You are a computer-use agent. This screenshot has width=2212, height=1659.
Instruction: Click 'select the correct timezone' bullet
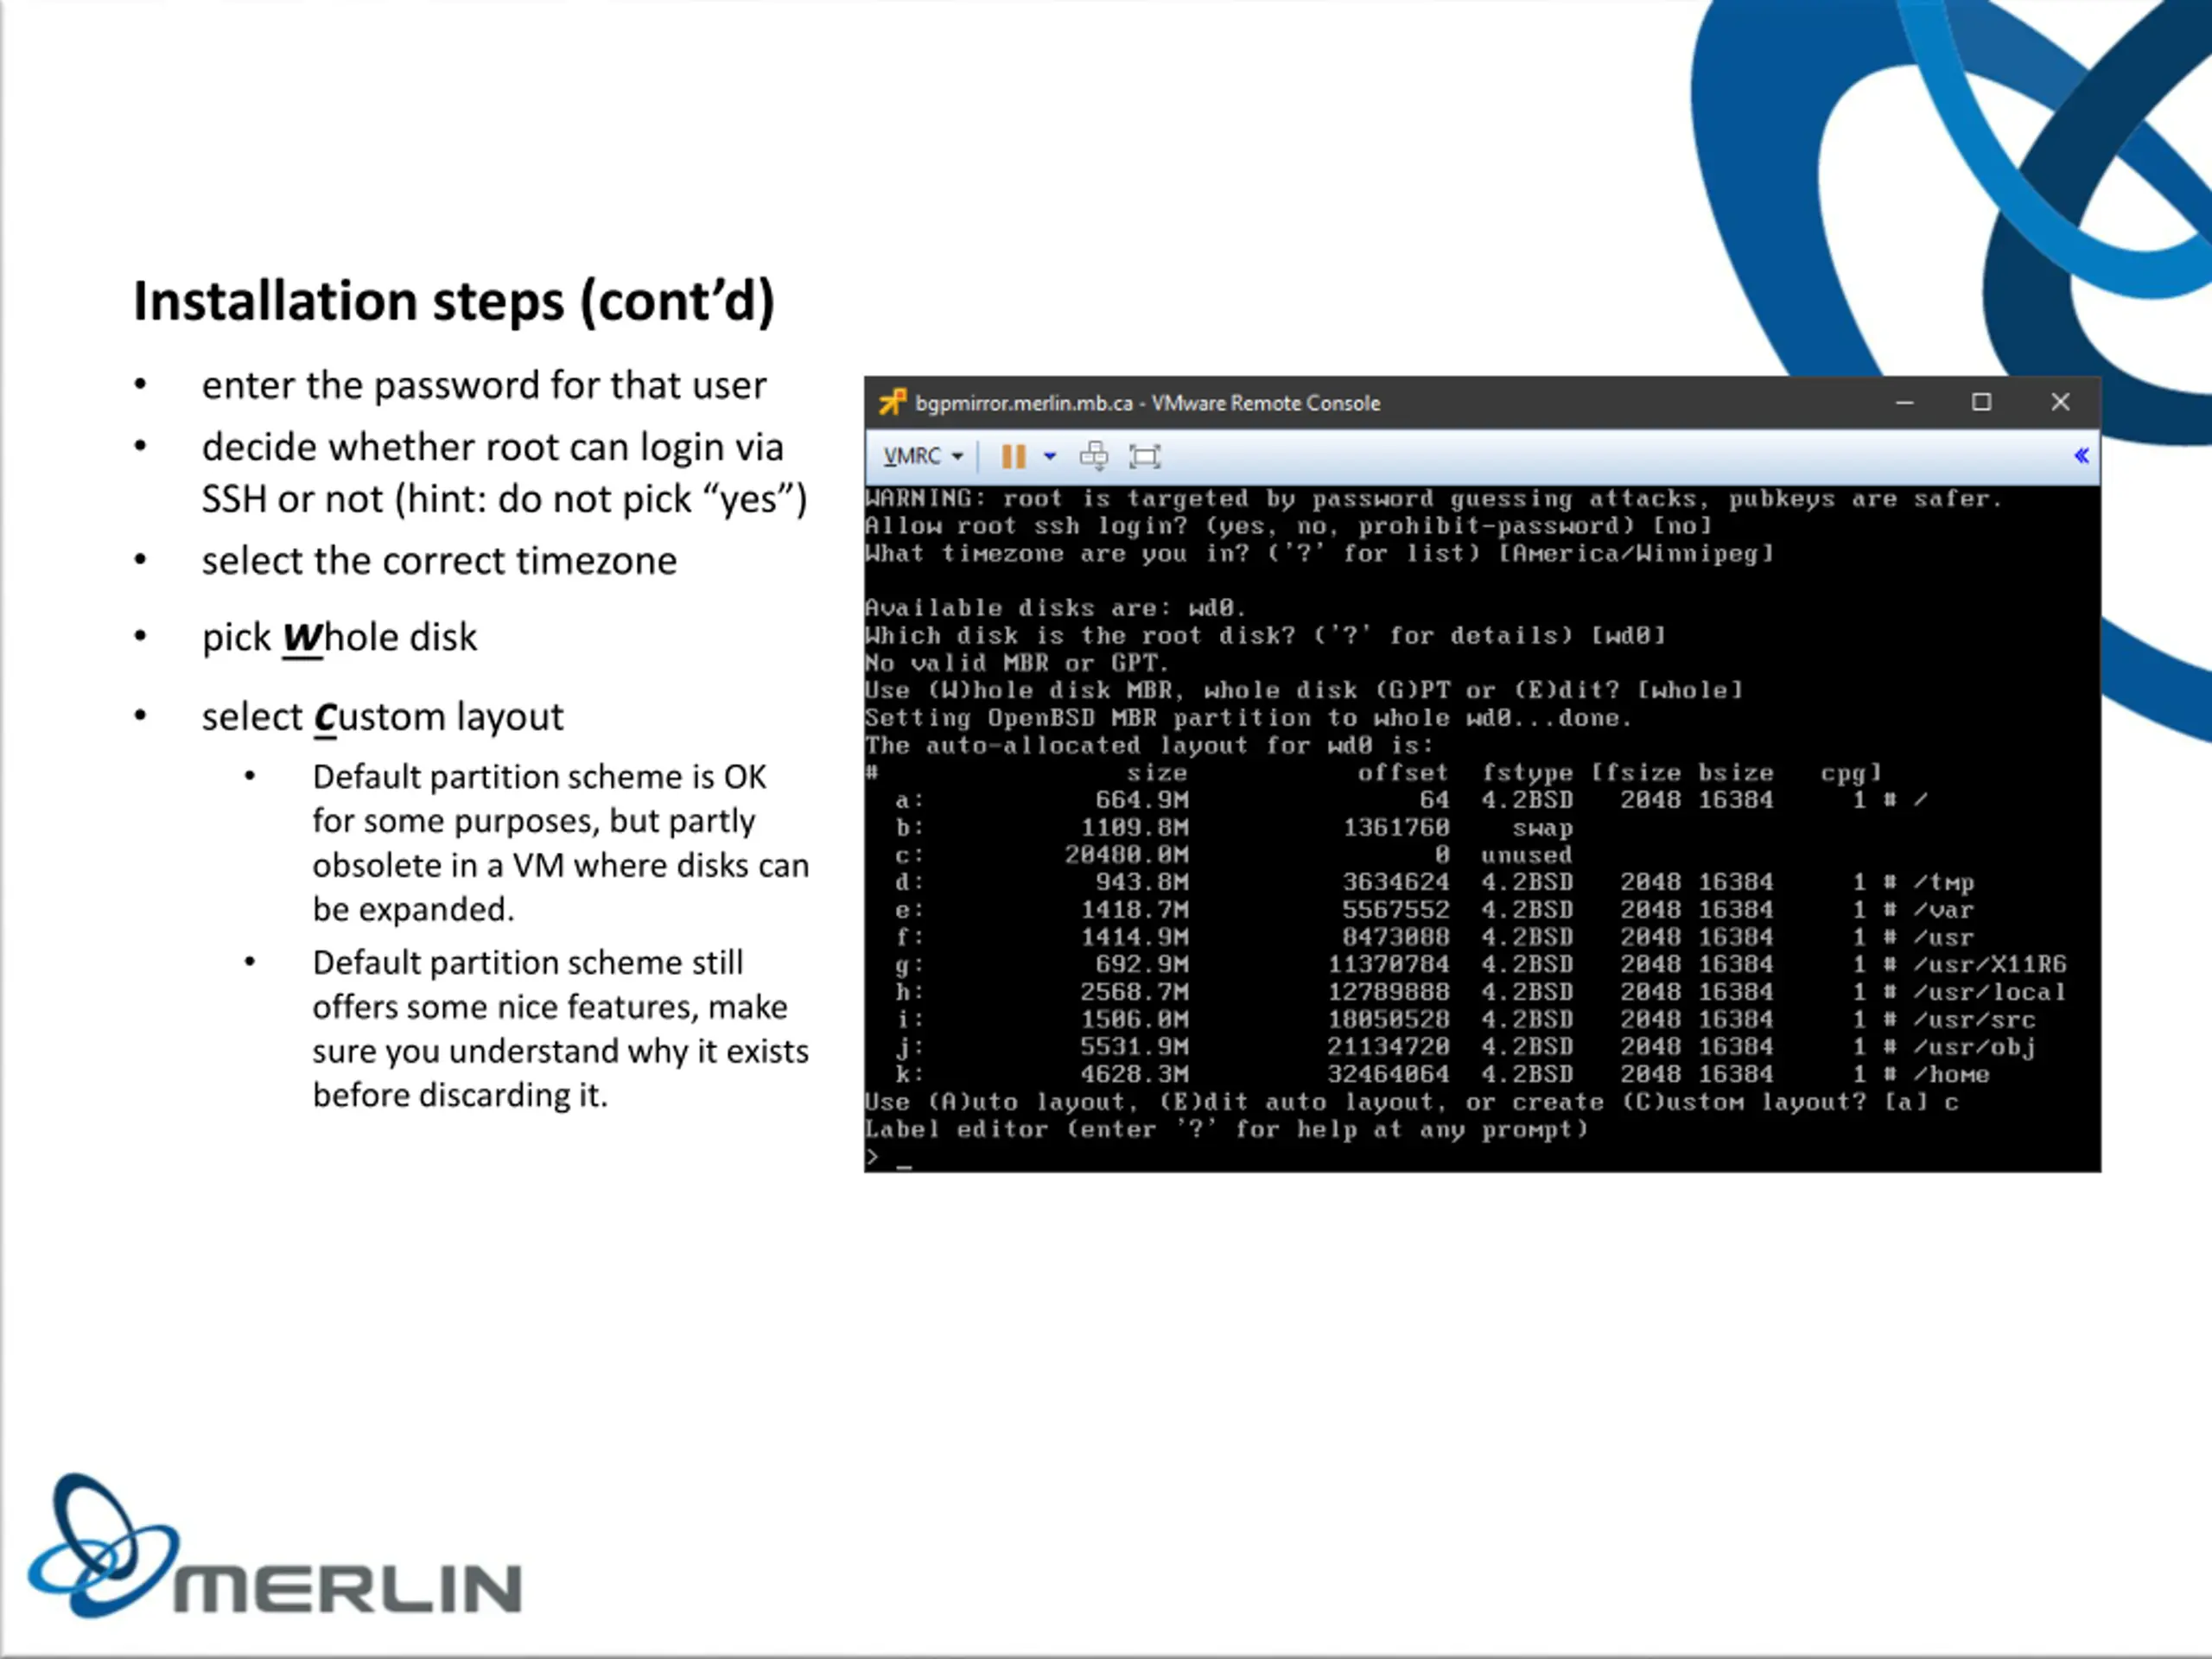(x=439, y=560)
